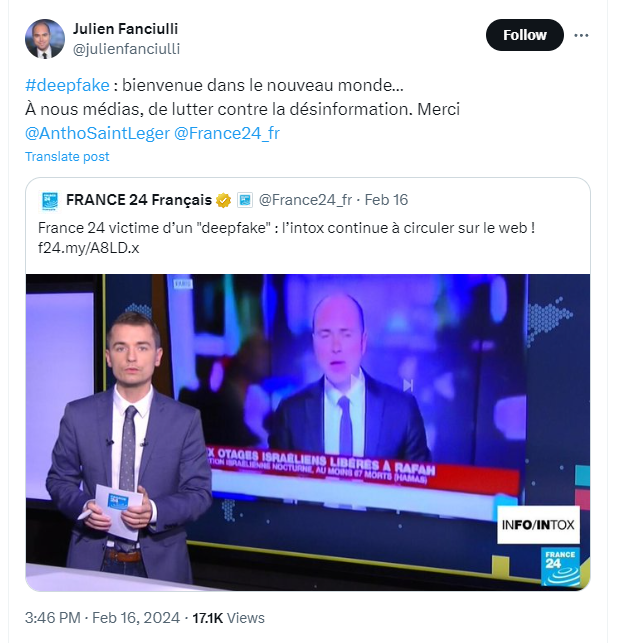The height and width of the screenshot is (643, 617).
Task: Click the affiliate badge beside verified checkmark
Action: [245, 200]
